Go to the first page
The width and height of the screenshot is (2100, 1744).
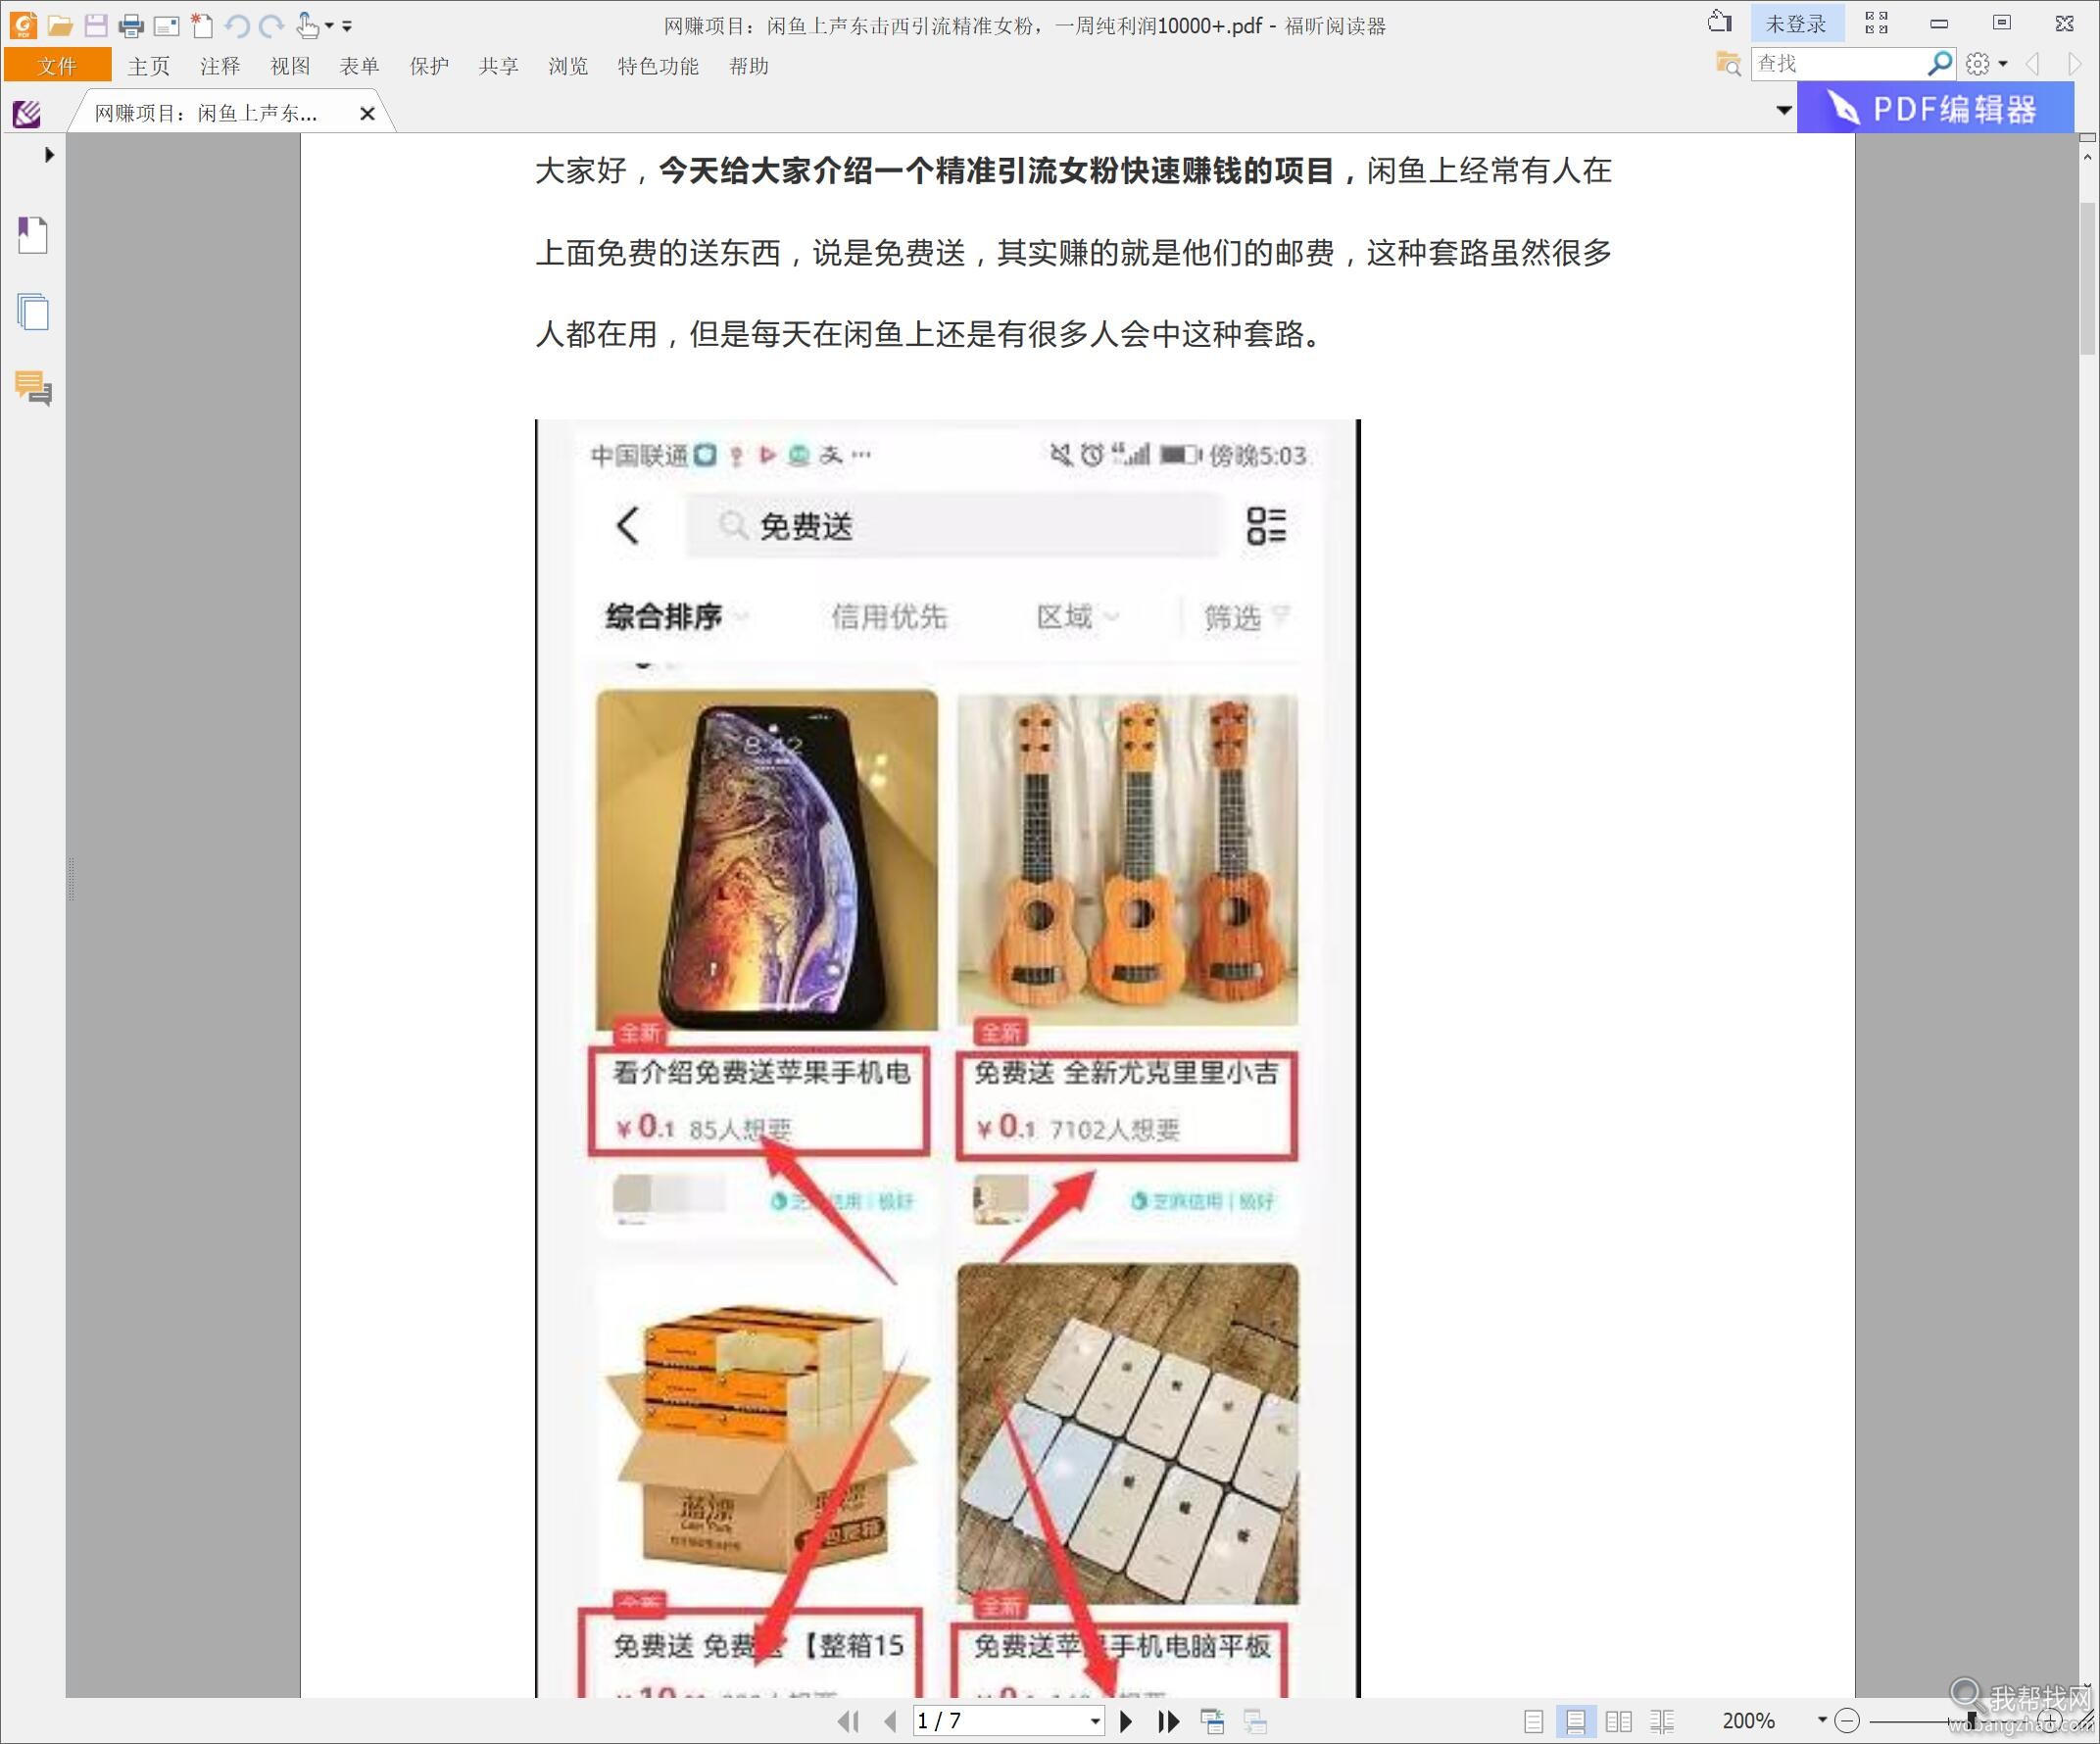point(849,1721)
